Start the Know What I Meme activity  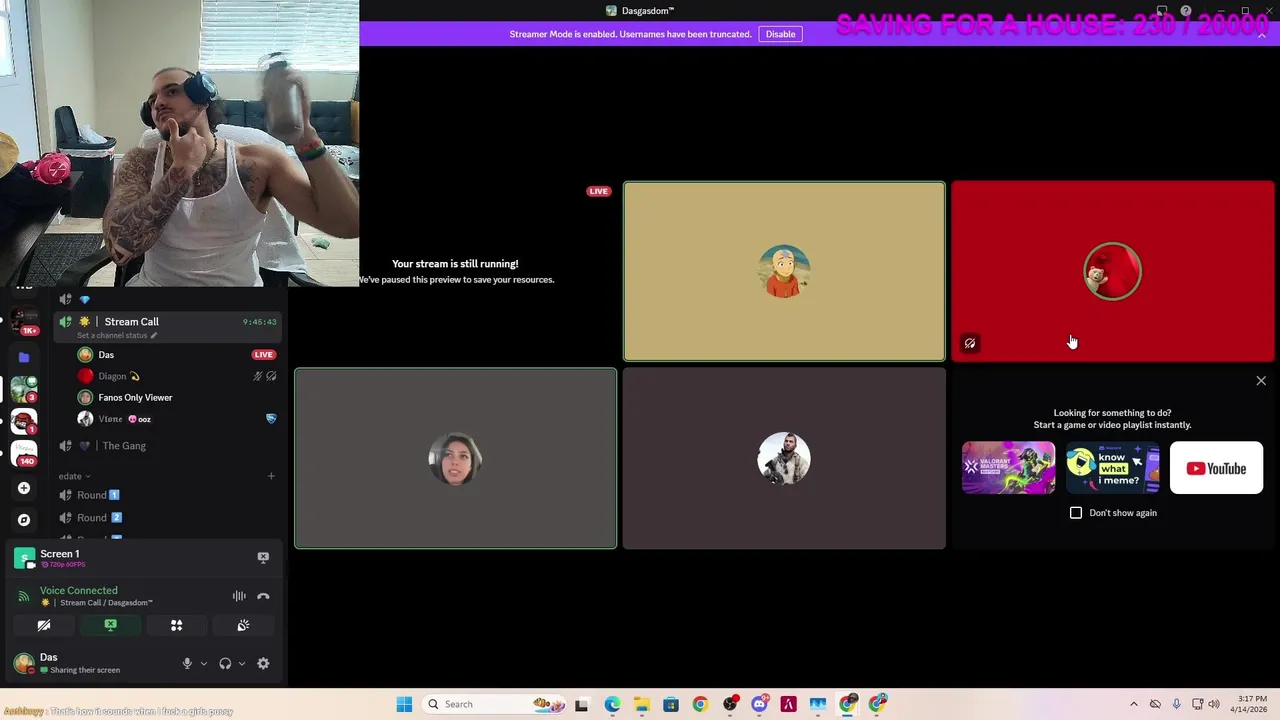[1112, 468]
